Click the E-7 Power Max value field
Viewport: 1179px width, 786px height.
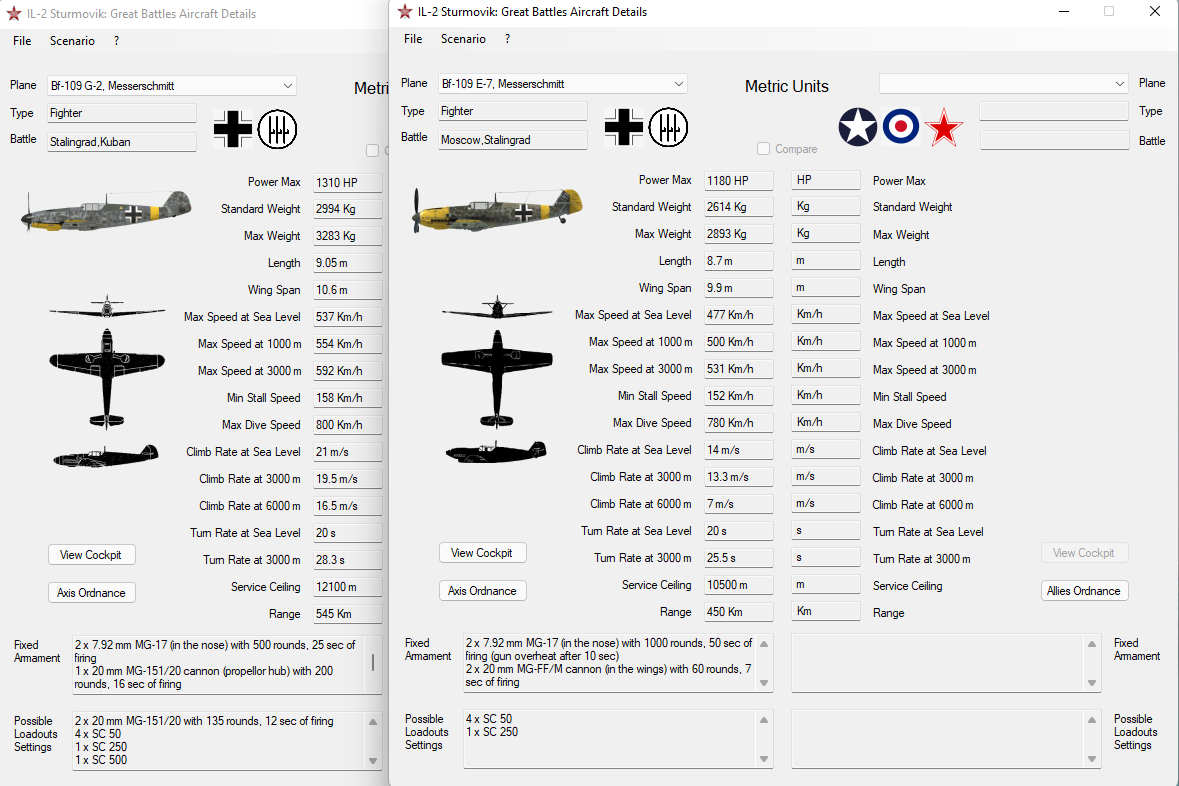pyautogui.click(x=738, y=181)
